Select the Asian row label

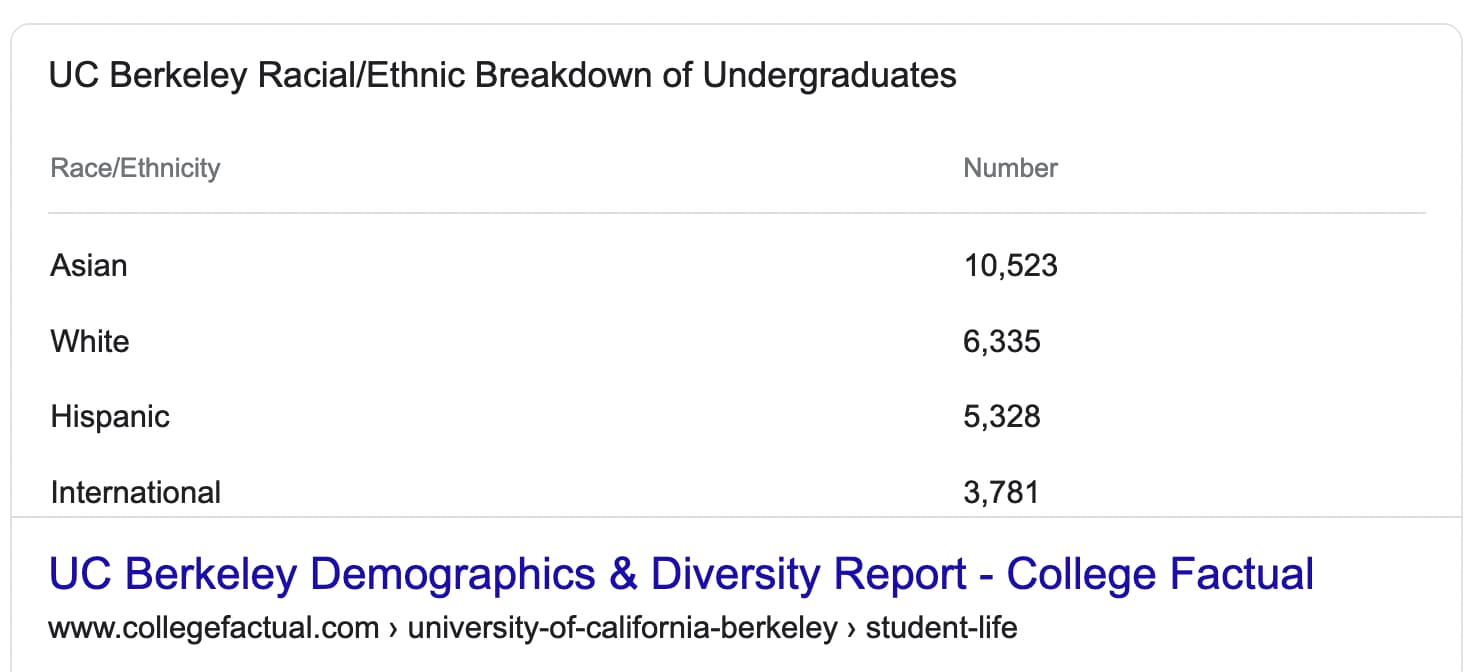(x=89, y=265)
